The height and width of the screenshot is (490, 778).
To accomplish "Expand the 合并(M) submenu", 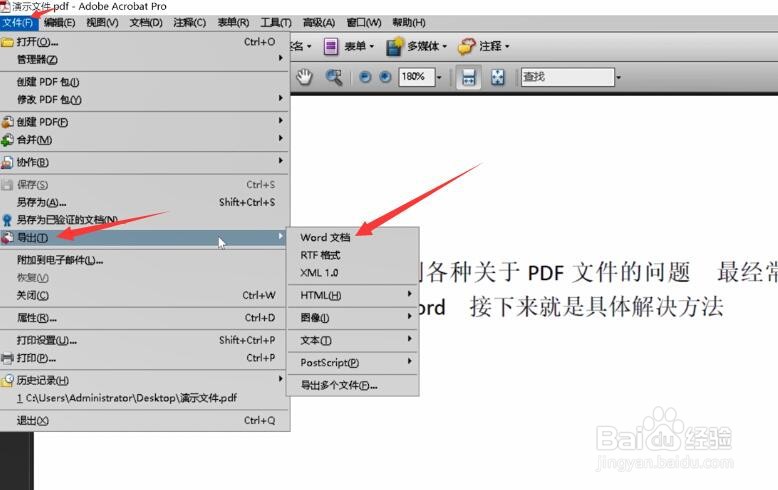I will [x=145, y=140].
